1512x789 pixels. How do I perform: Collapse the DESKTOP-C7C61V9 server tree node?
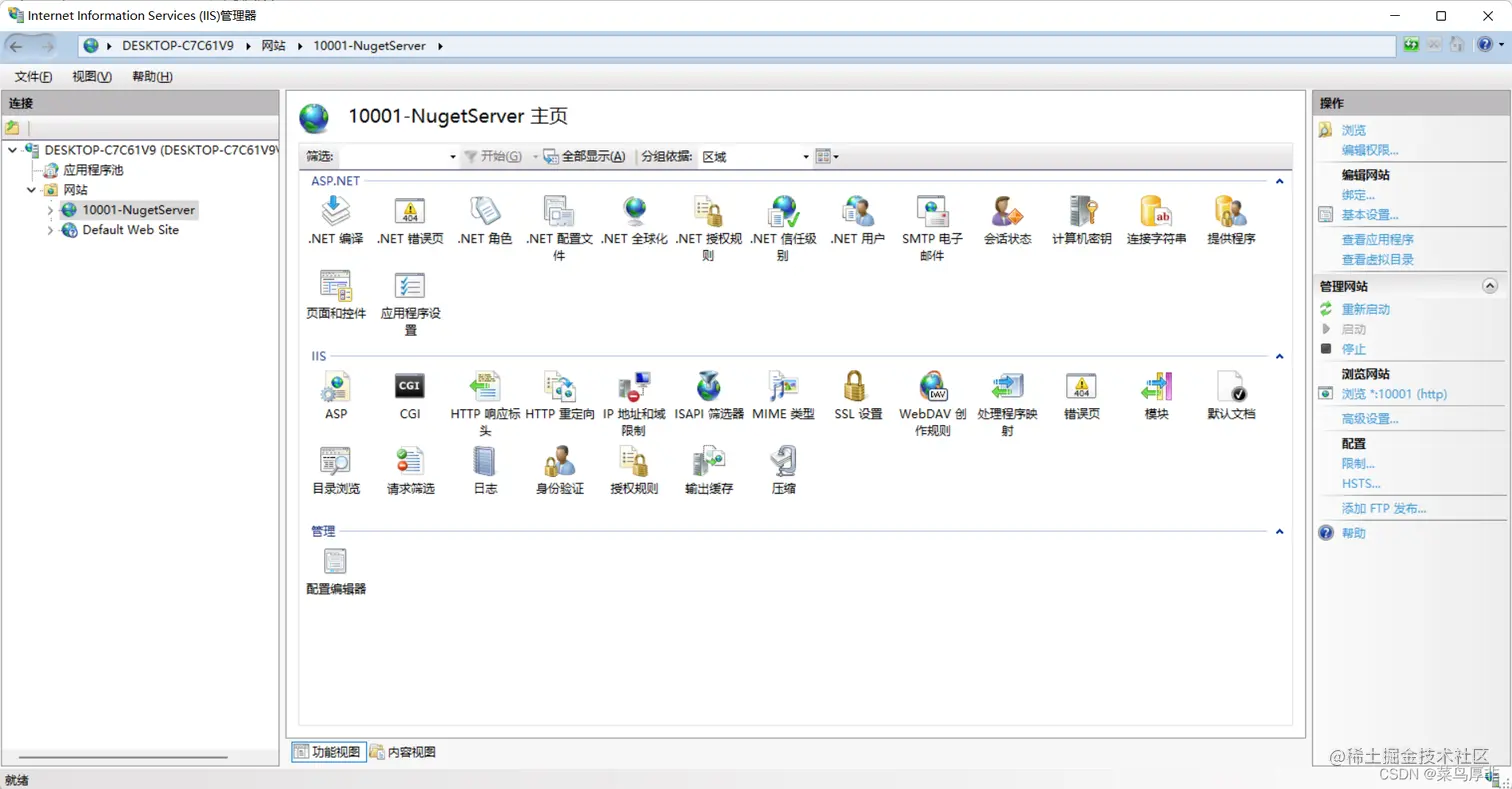(x=12, y=150)
